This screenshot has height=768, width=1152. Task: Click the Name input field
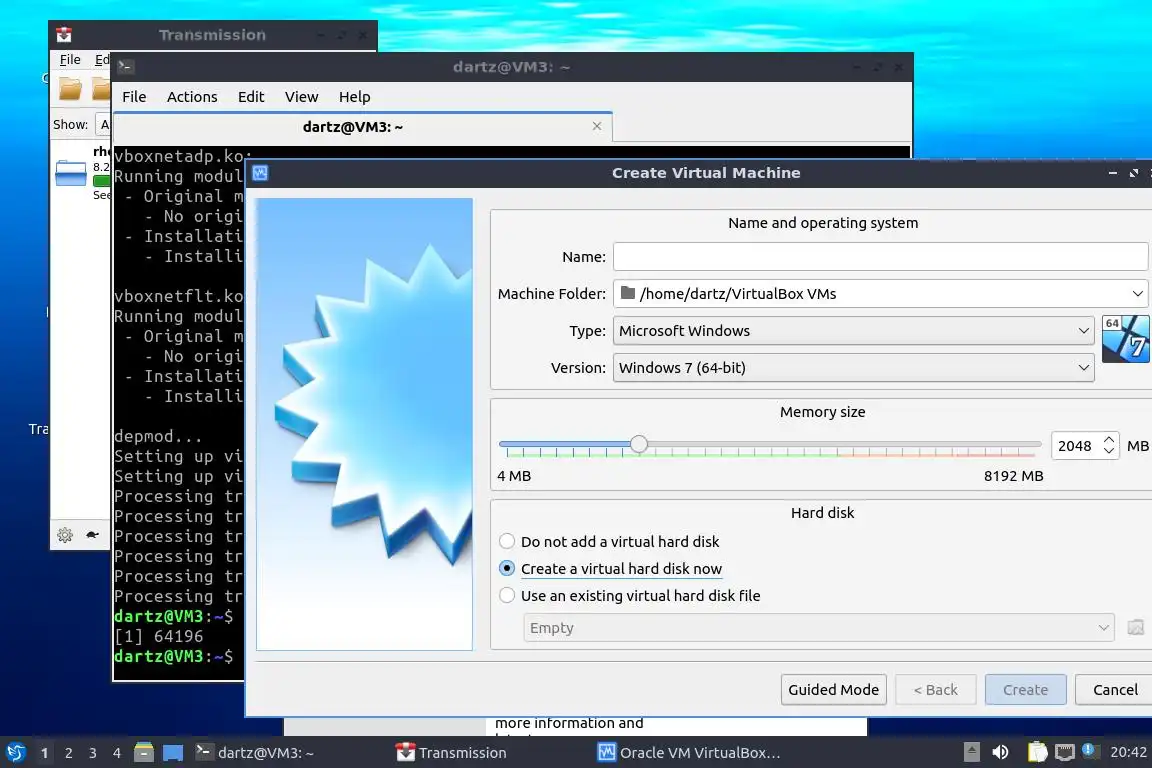pos(880,256)
